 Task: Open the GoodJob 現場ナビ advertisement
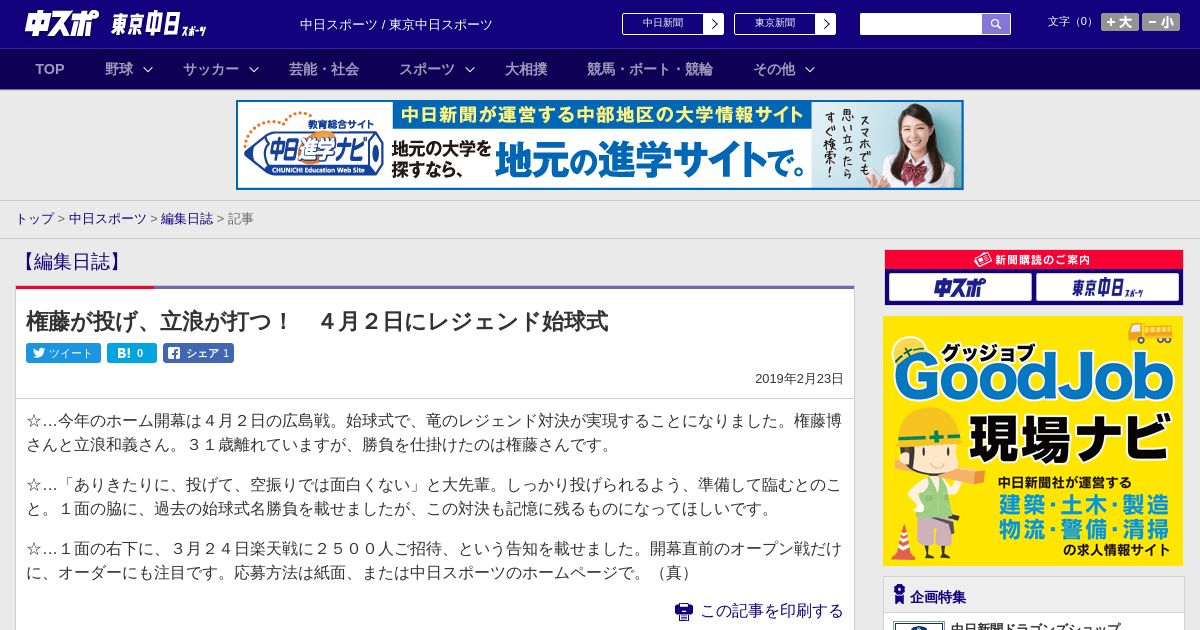pyautogui.click(x=1033, y=441)
